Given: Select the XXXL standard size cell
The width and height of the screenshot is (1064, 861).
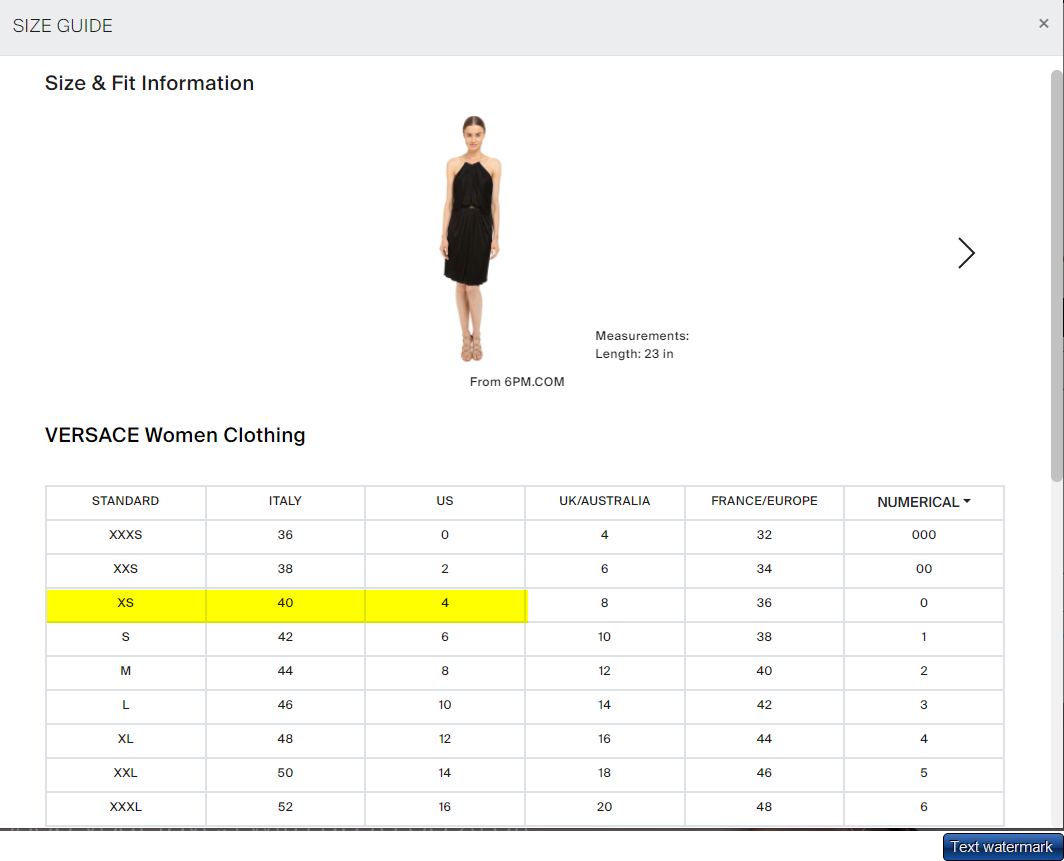Looking at the screenshot, I should (x=126, y=807).
